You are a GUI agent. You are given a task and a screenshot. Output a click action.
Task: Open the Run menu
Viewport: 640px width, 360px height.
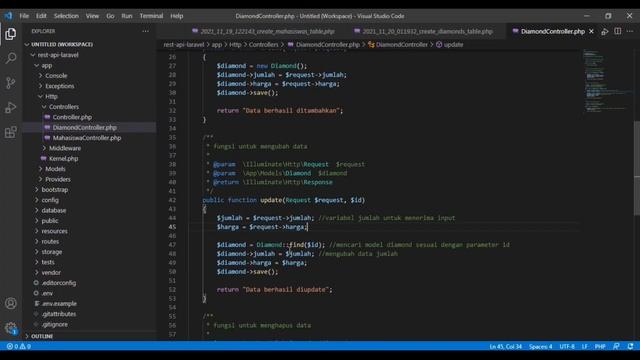click(127, 16)
